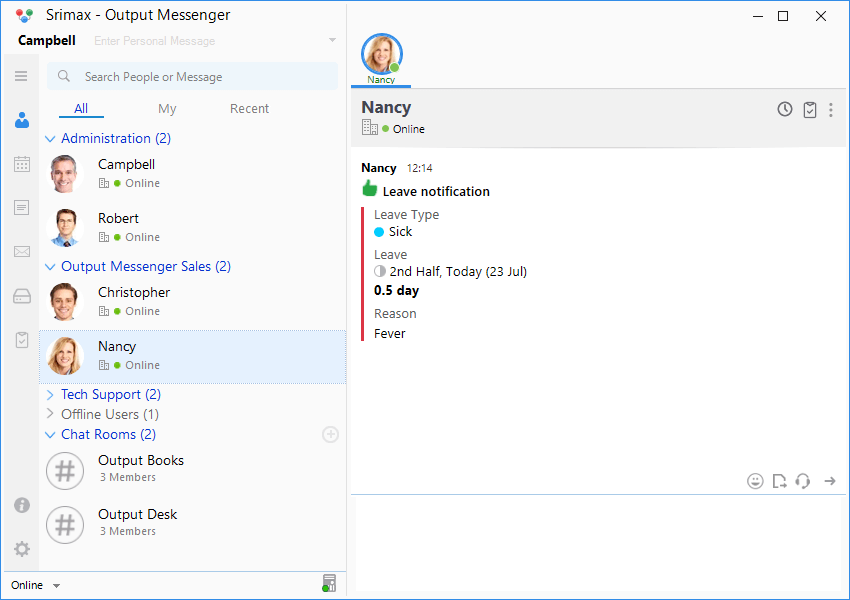Open chat with Robert
Image resolution: width=850 pixels, height=600 pixels.
(192, 228)
